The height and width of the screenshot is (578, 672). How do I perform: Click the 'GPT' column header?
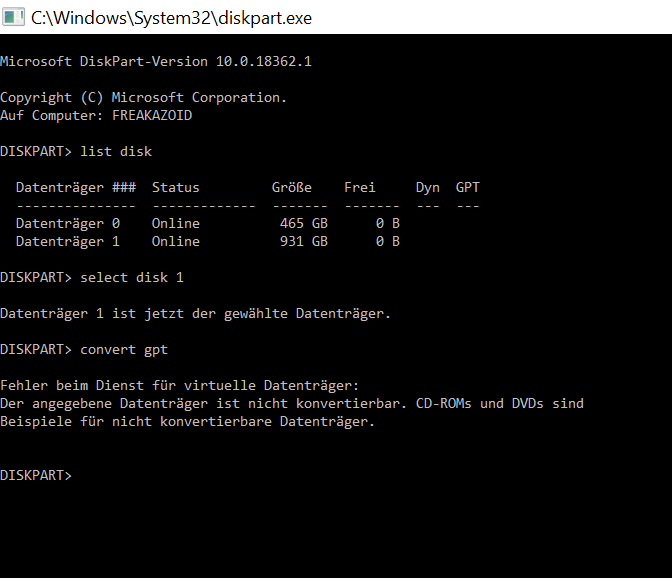pos(468,187)
